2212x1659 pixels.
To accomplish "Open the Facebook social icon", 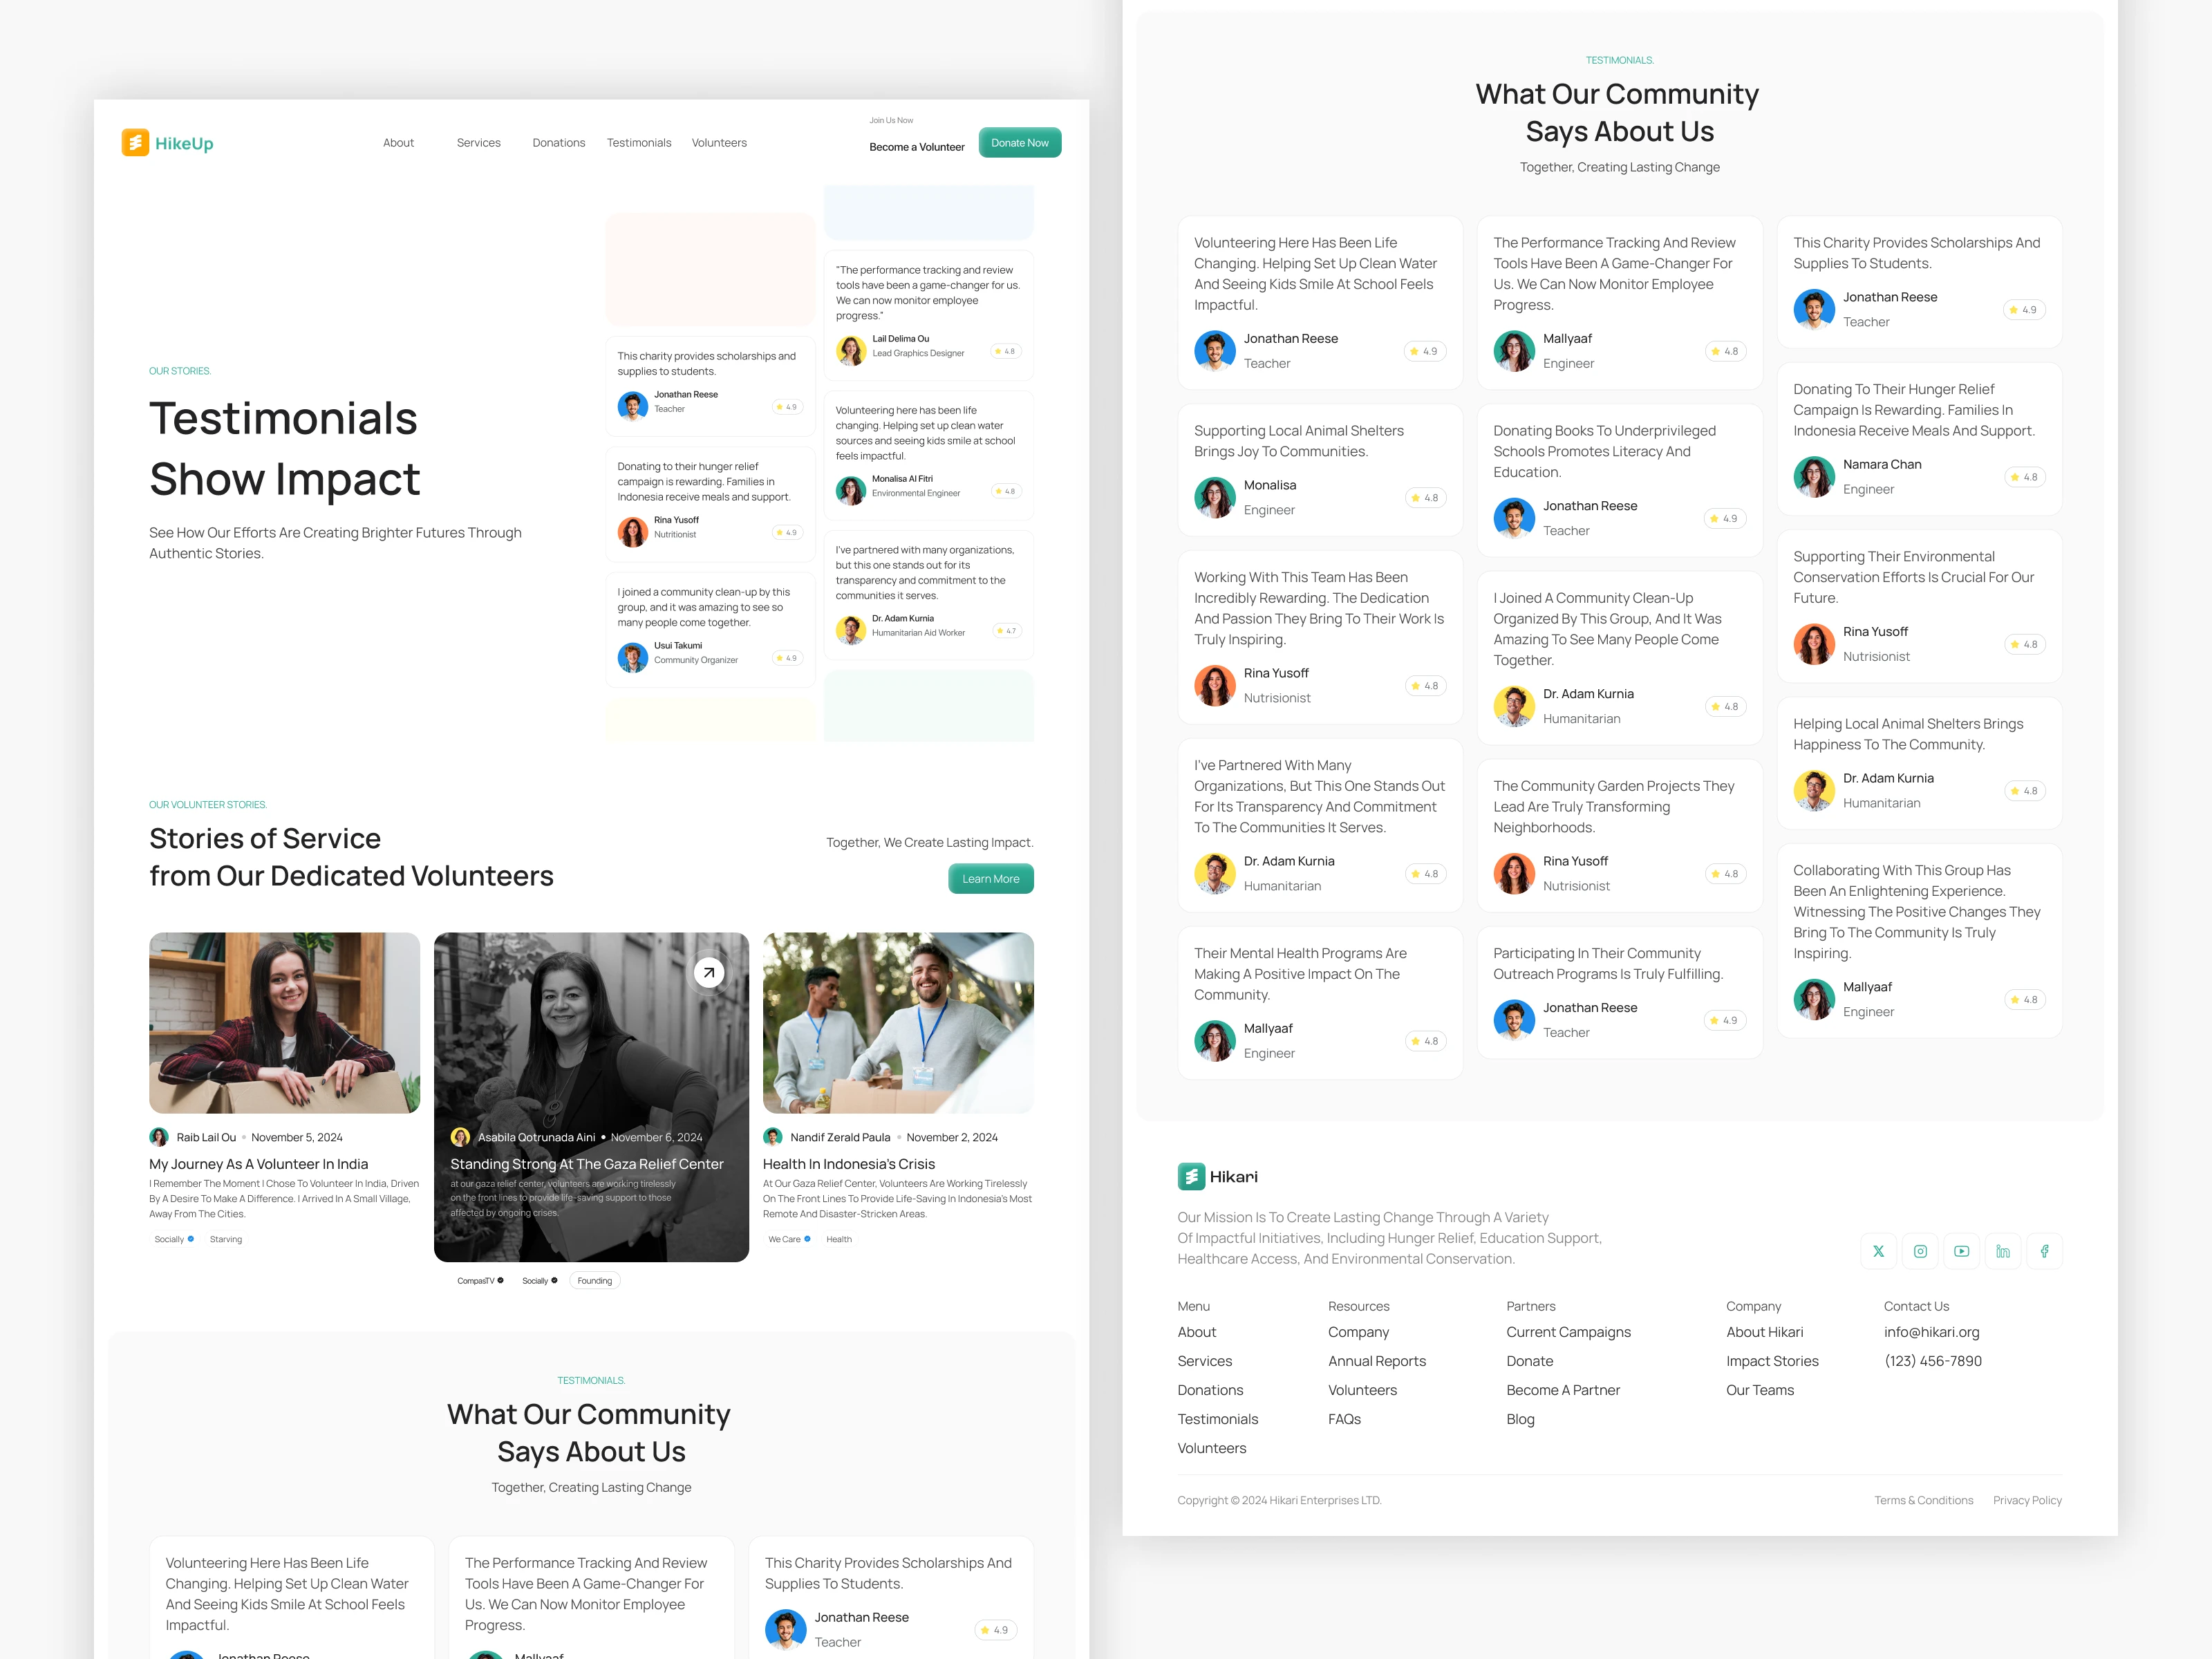I will (2044, 1251).
